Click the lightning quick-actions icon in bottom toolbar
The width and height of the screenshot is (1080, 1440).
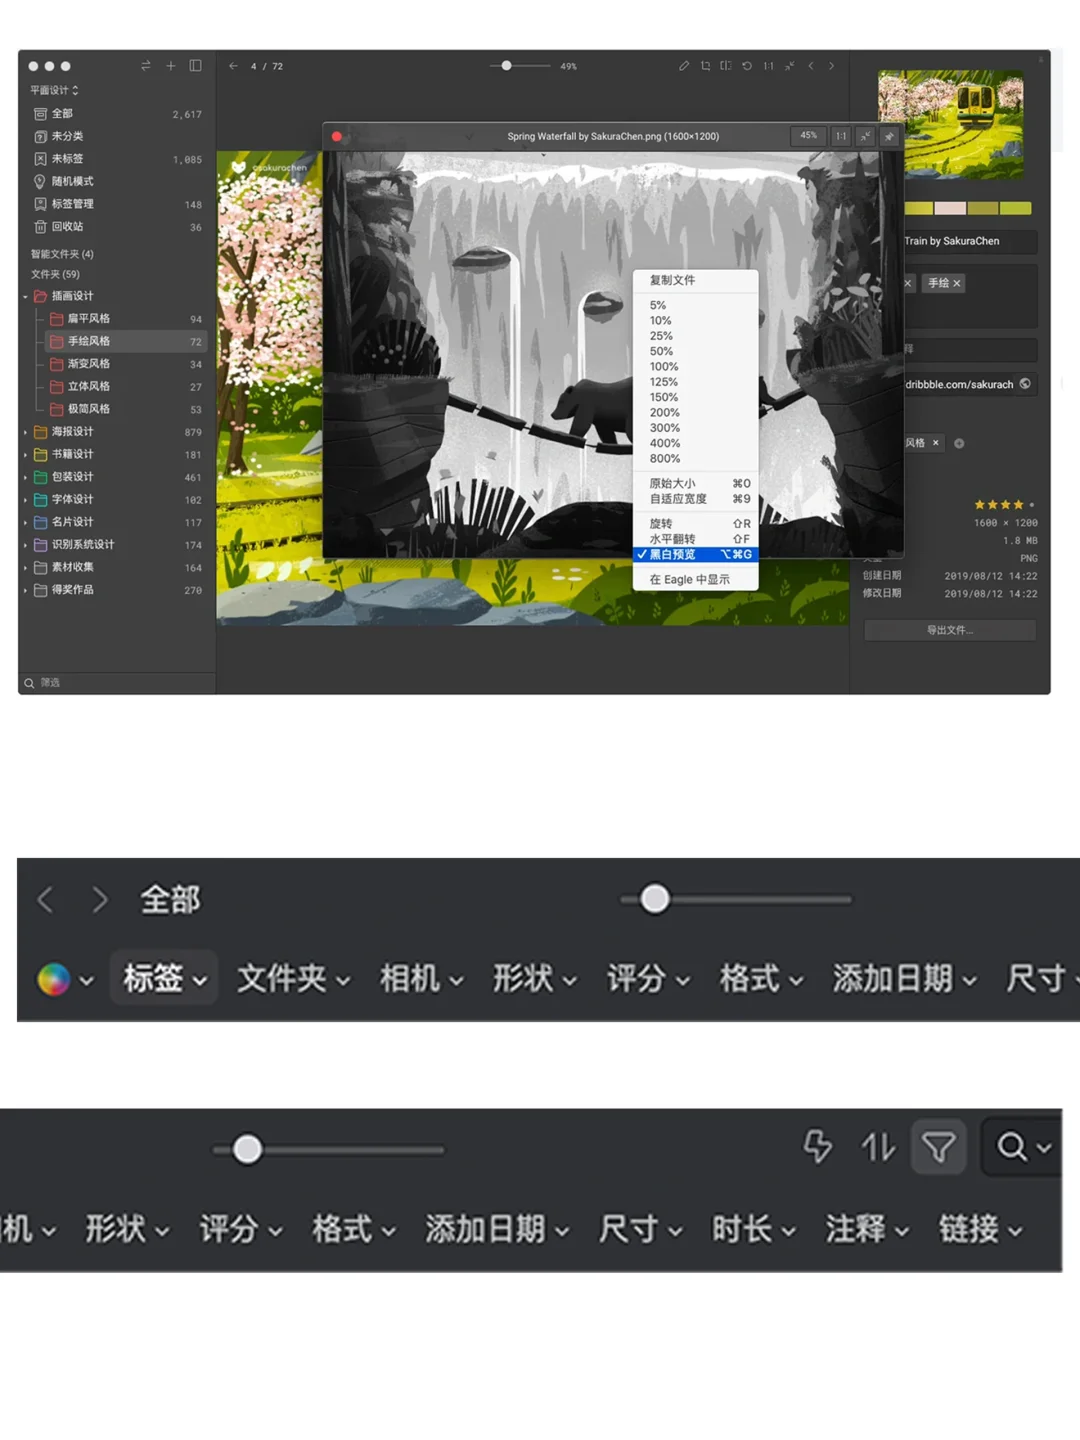click(x=818, y=1148)
